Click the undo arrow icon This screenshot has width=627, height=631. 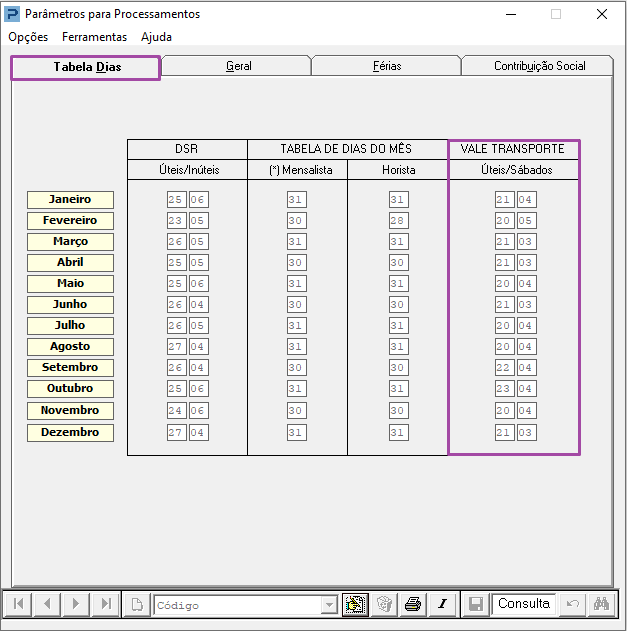click(x=572, y=604)
